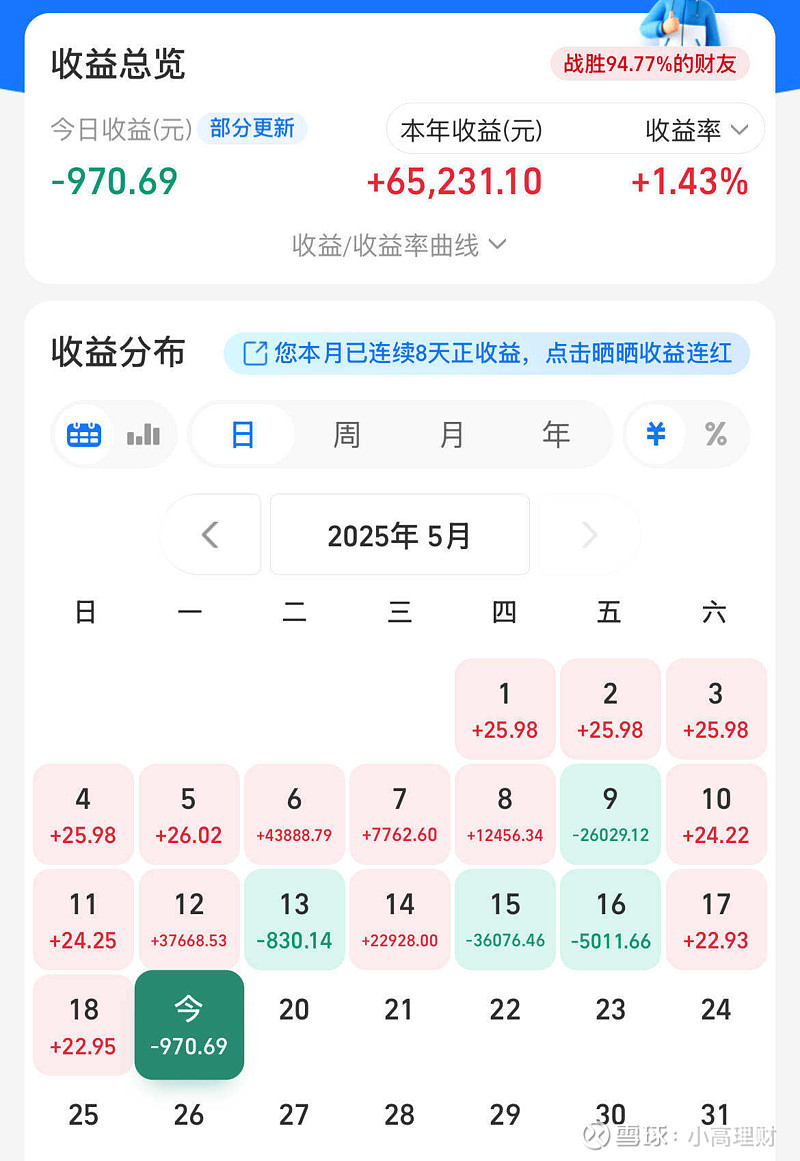Viewport: 800px width, 1161px height.
Task: Open the 连续8天正收益 share banner
Action: 487,353
